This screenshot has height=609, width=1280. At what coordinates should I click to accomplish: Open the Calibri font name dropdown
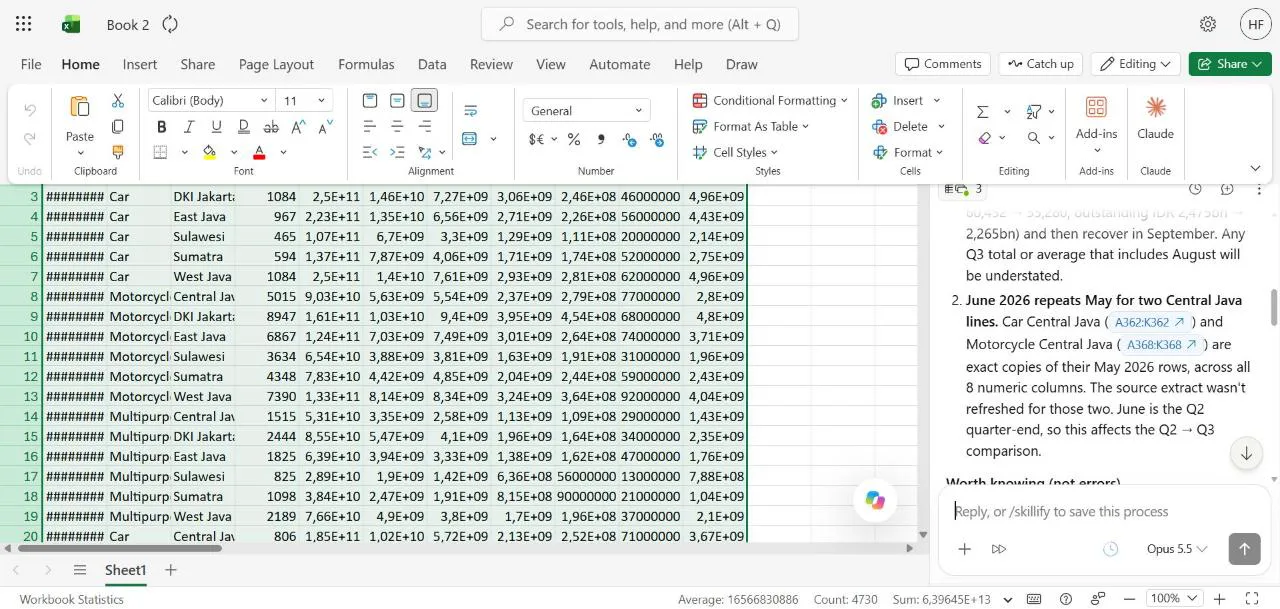(x=264, y=101)
